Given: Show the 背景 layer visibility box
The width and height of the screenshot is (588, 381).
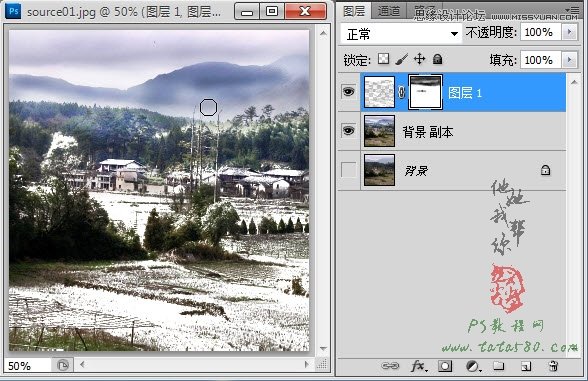Looking at the screenshot, I should coord(349,170).
